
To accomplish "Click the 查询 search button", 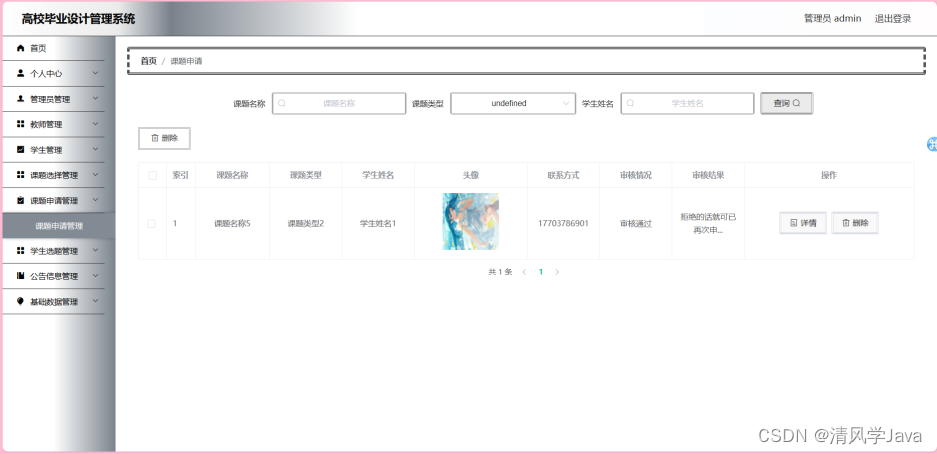I will [x=786, y=103].
